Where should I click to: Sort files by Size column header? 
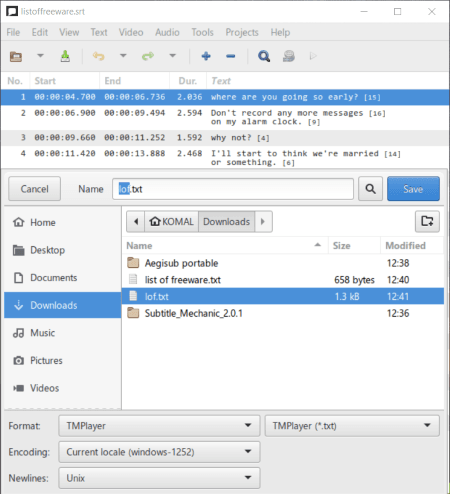pos(355,246)
